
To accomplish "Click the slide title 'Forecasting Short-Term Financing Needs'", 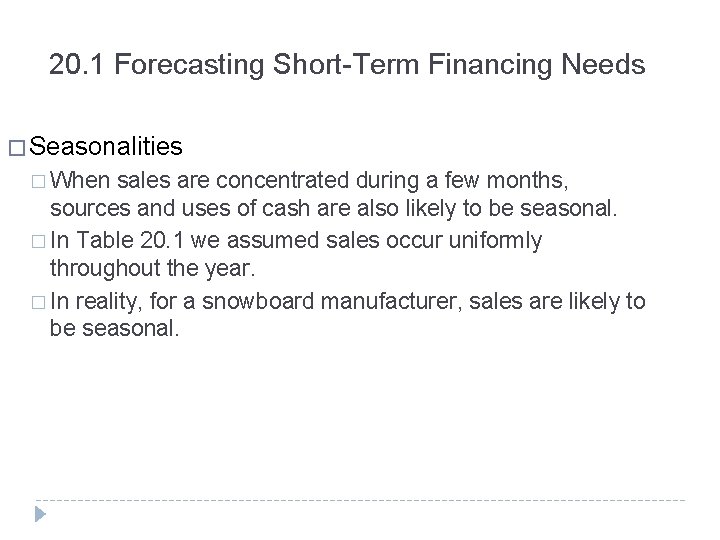I will [x=380, y=67].
